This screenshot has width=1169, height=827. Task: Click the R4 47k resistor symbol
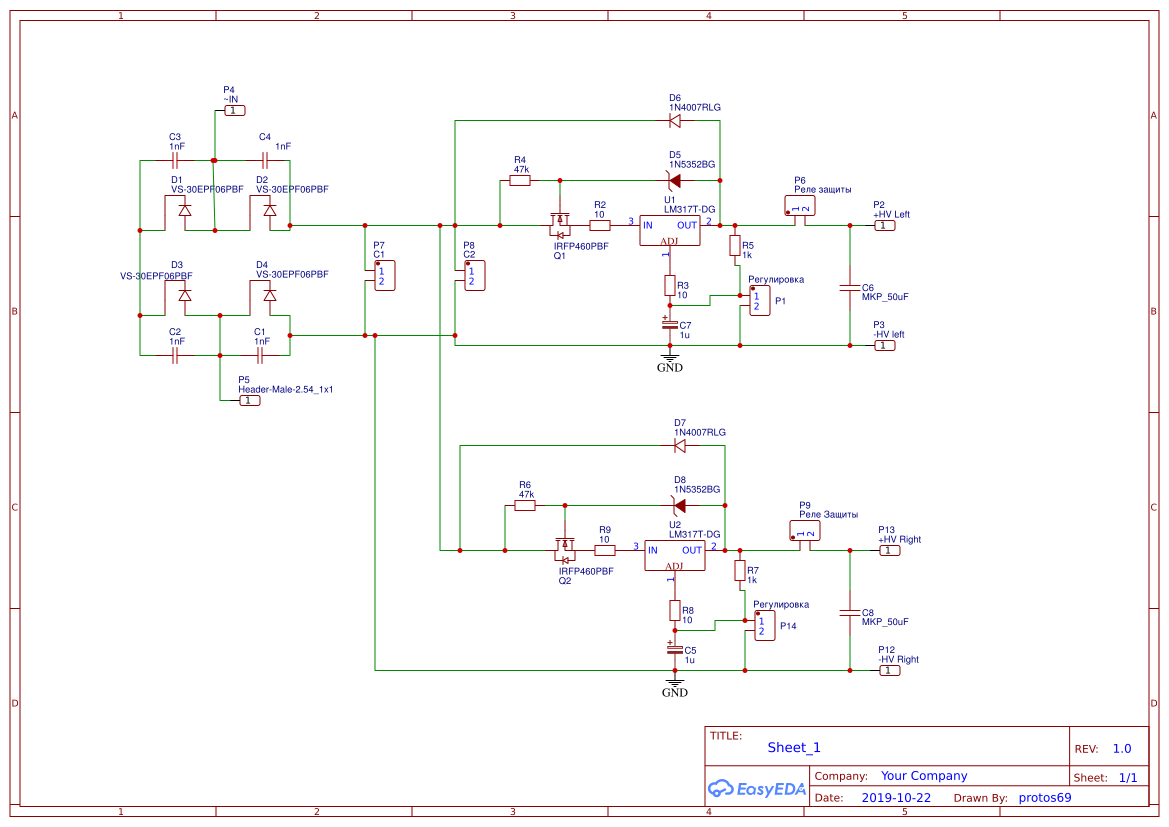click(520, 181)
